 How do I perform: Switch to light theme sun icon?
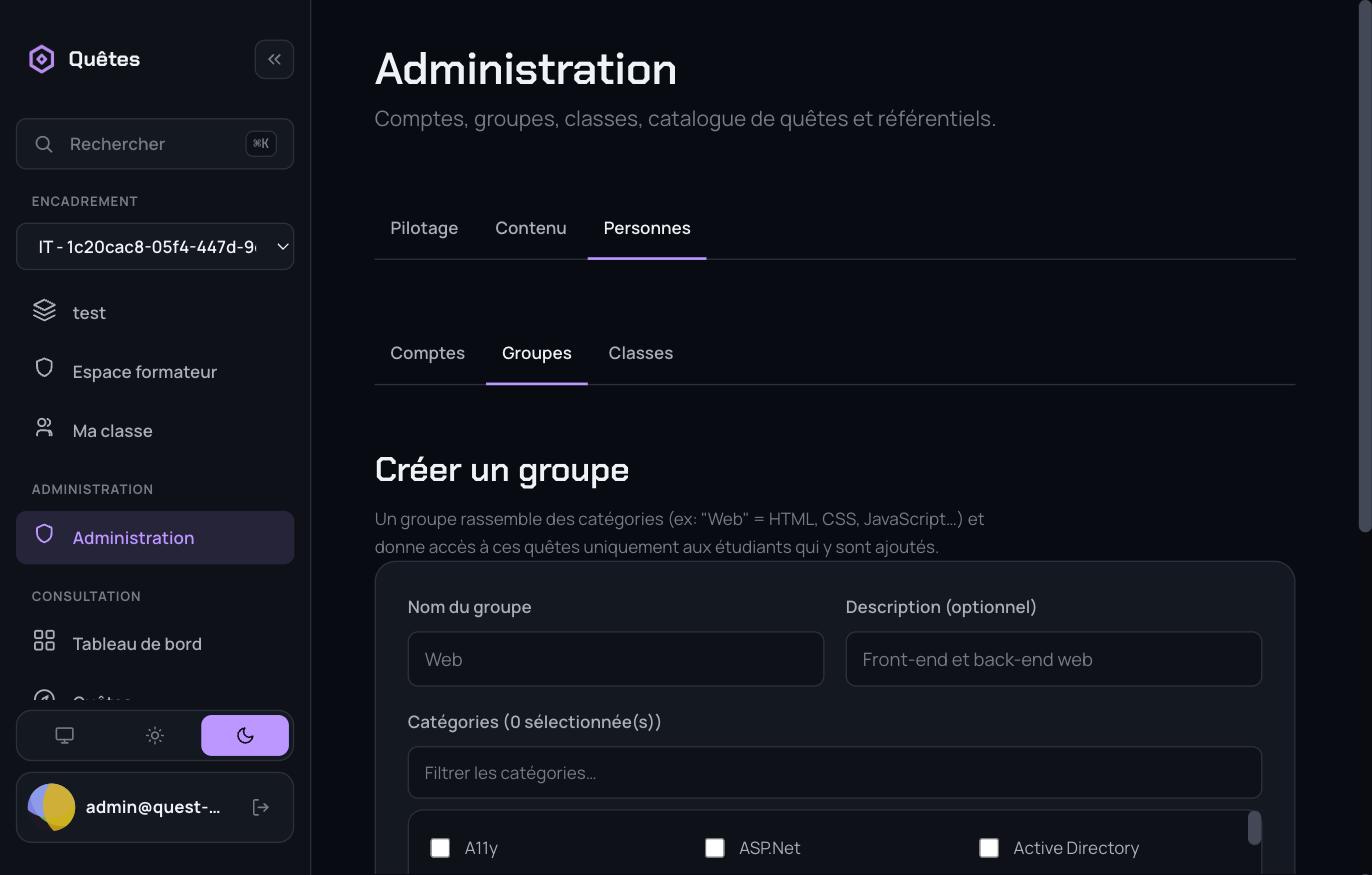pos(155,735)
